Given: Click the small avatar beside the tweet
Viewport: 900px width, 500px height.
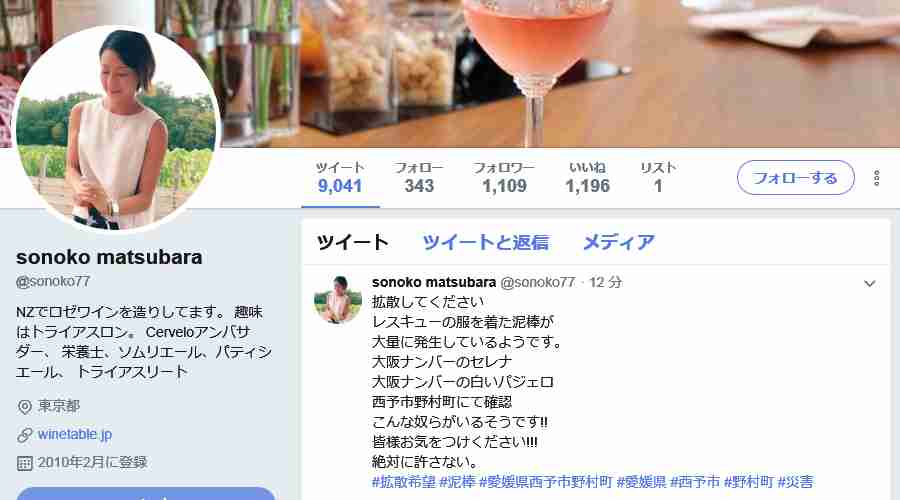Looking at the screenshot, I should pos(338,299).
